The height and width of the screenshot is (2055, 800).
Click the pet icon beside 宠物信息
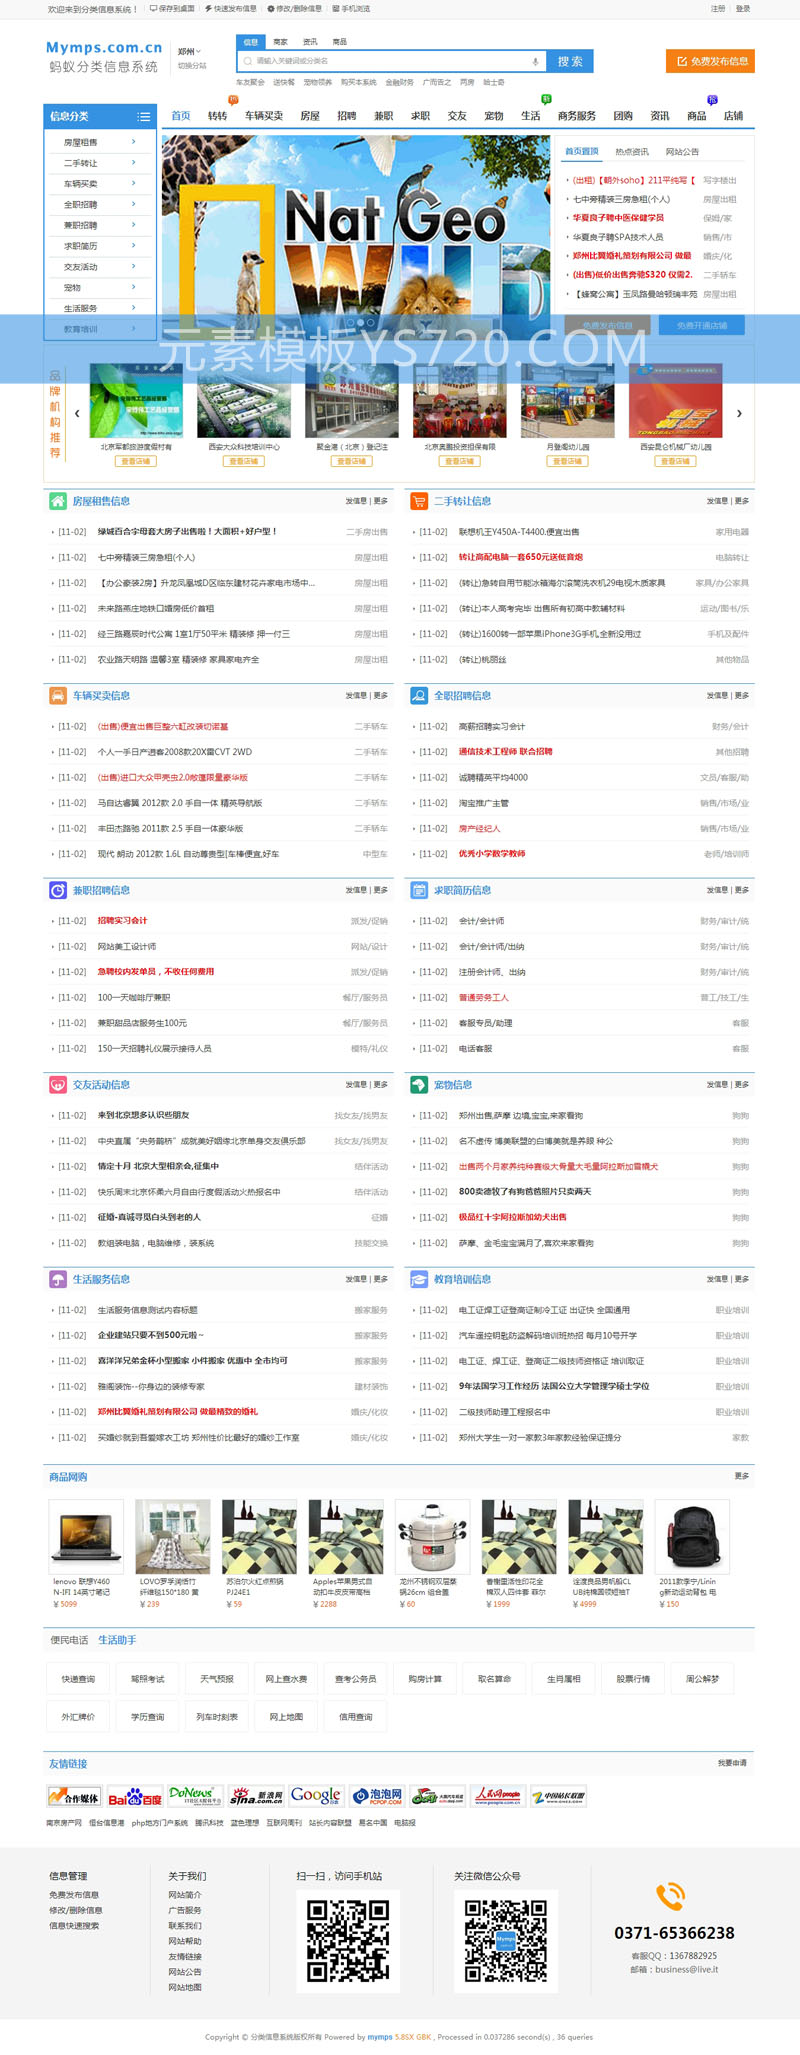coord(419,1084)
